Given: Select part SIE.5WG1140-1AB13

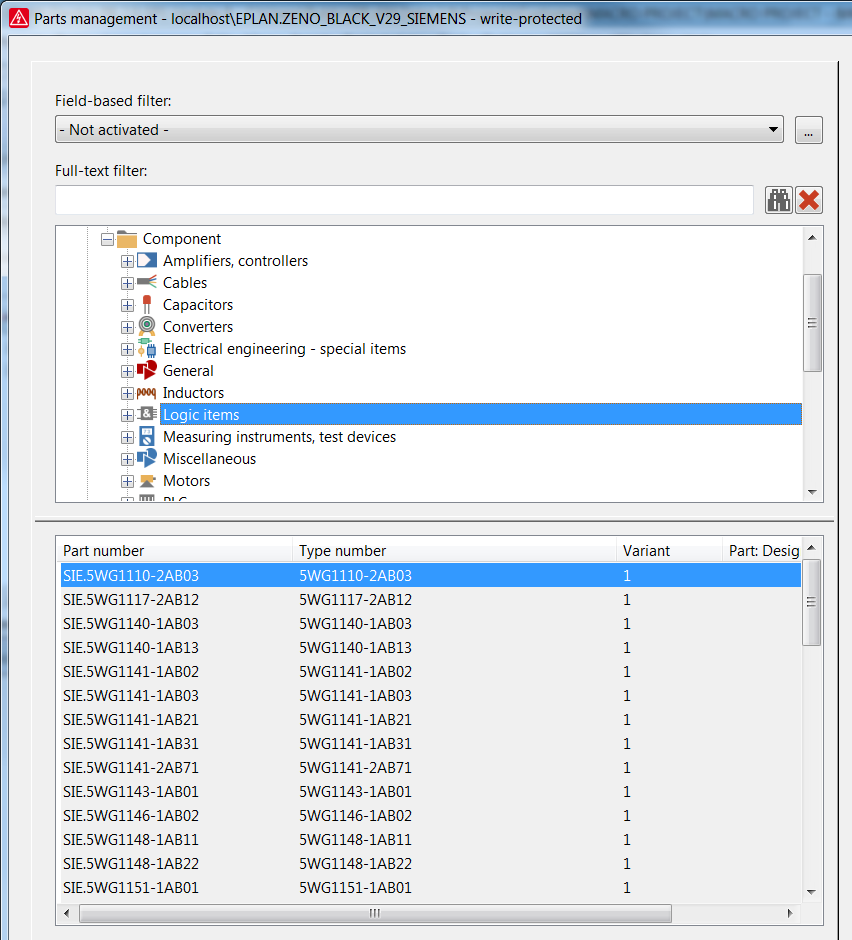Looking at the screenshot, I should click(x=131, y=647).
